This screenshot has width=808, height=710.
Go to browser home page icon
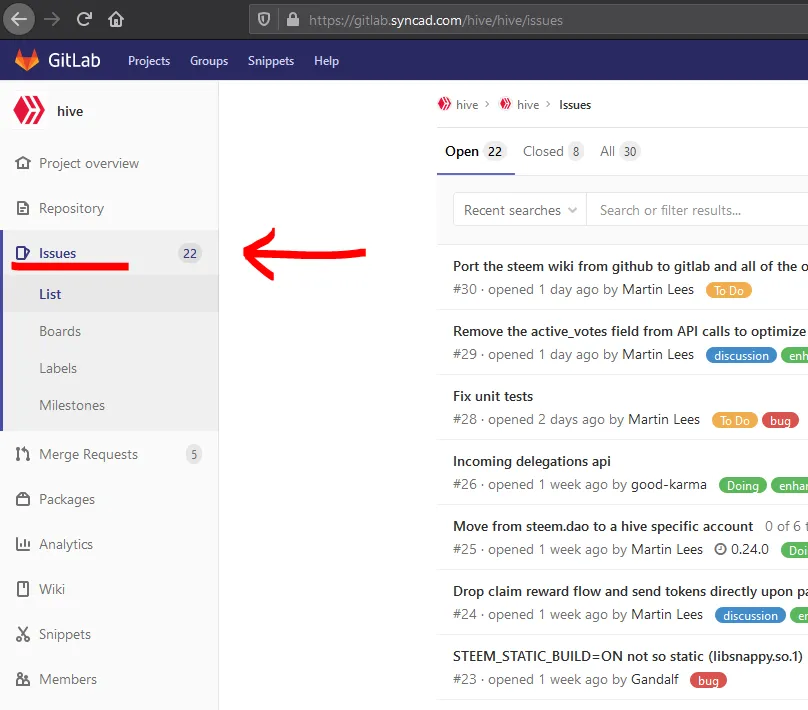pyautogui.click(x=116, y=20)
